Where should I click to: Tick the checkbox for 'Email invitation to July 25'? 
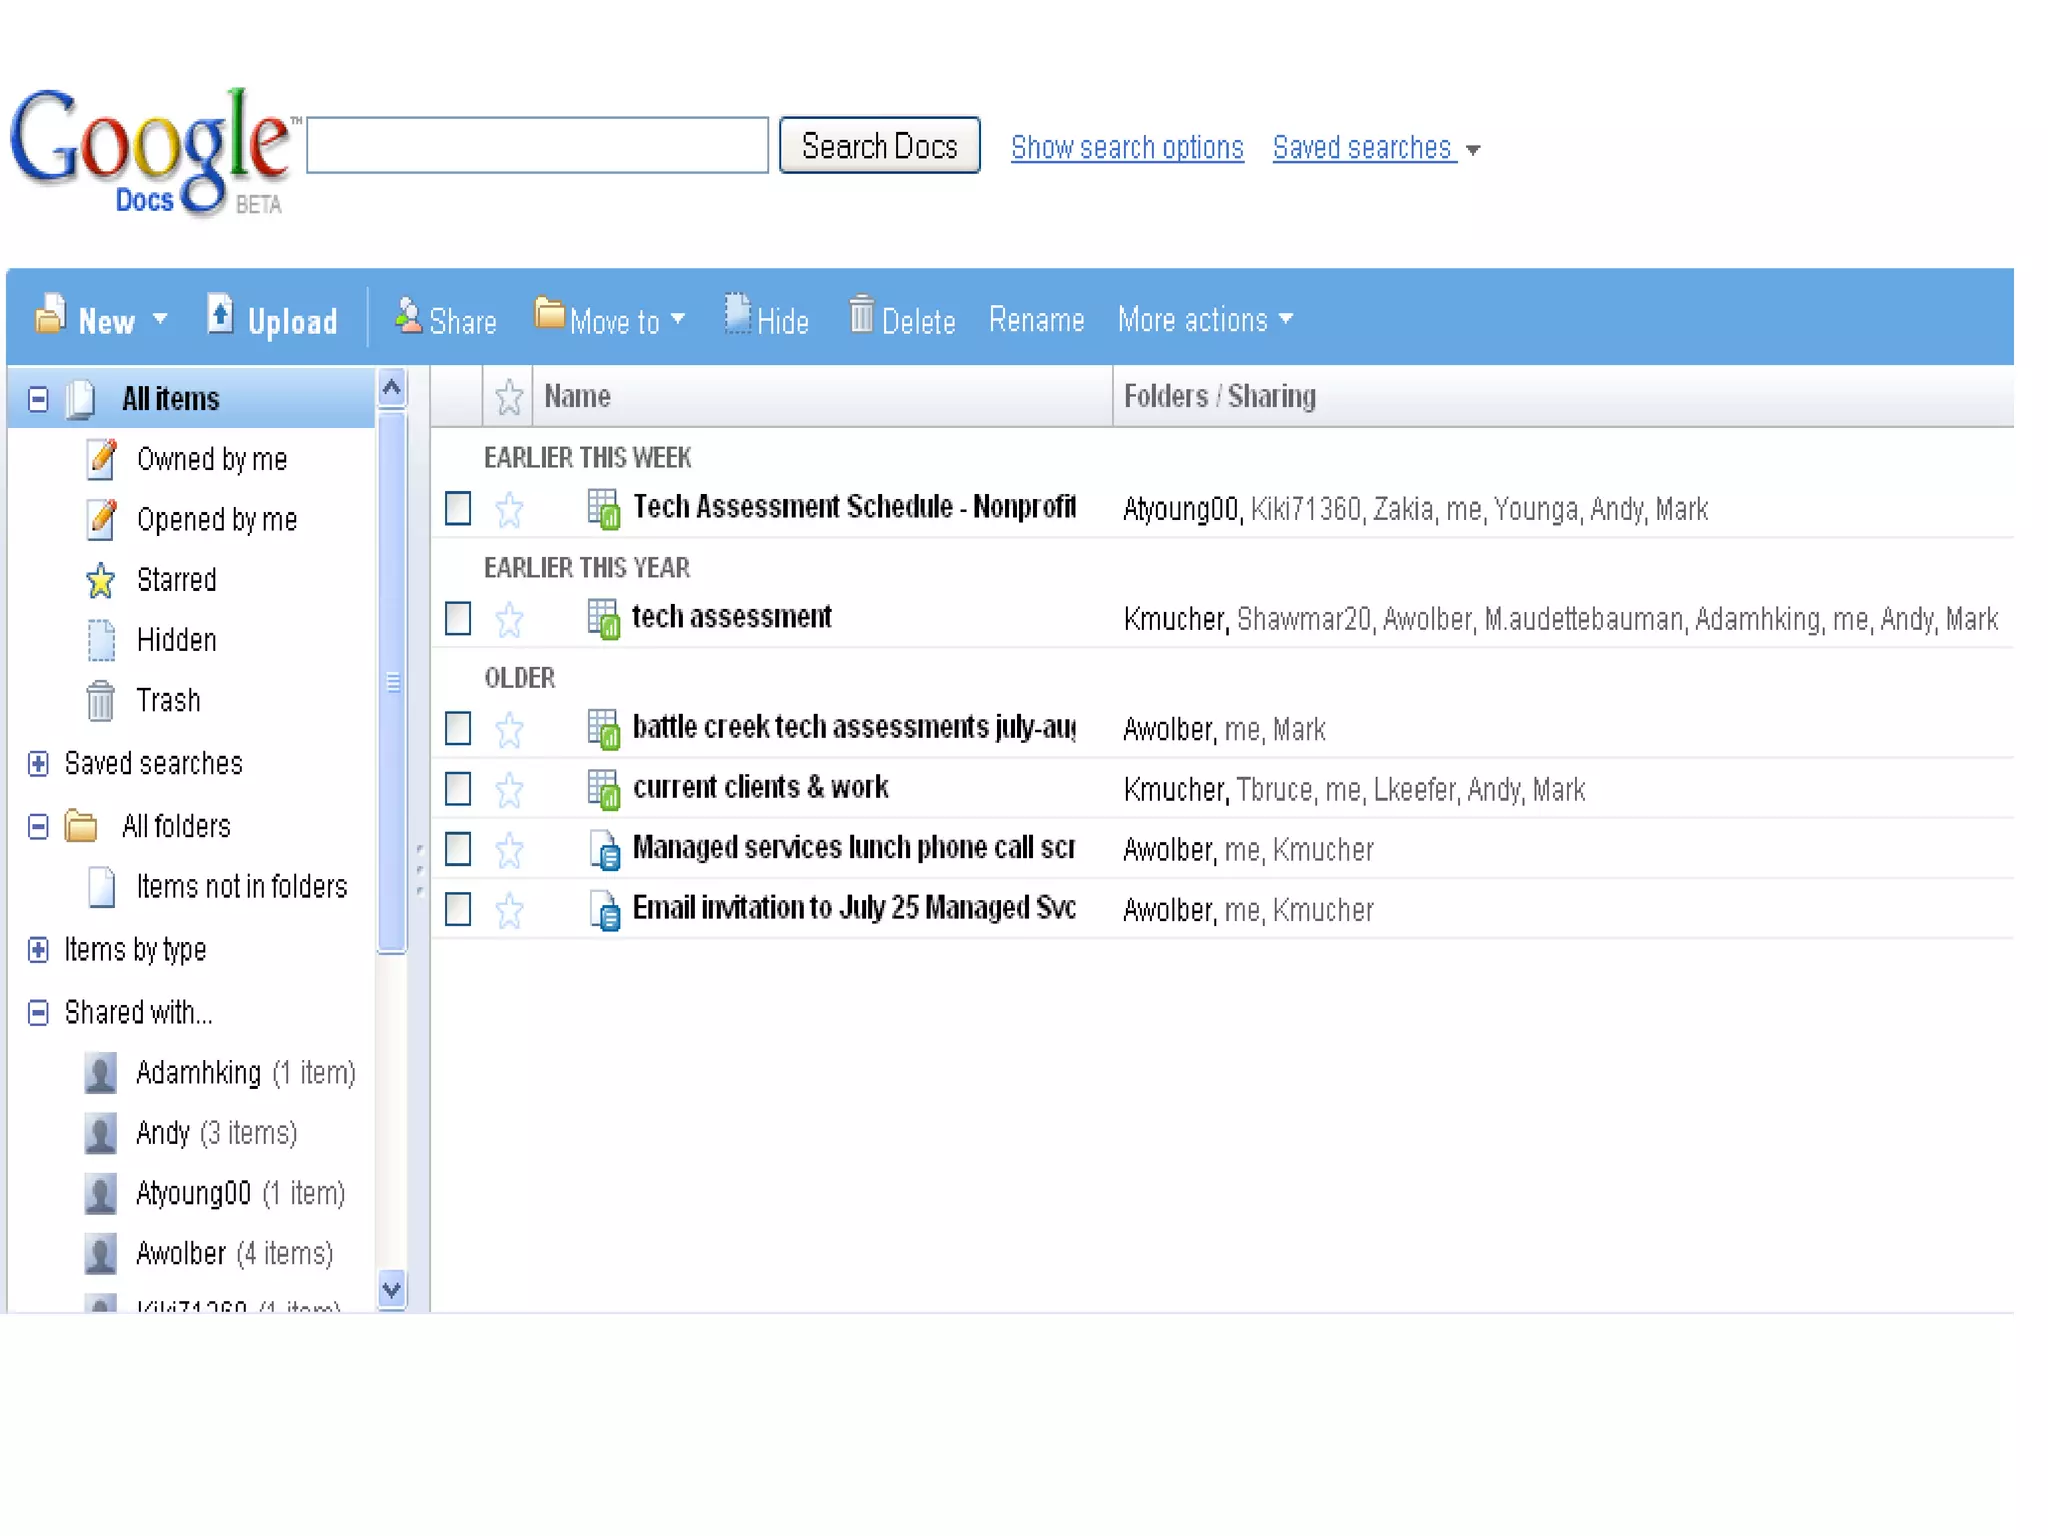[x=458, y=910]
